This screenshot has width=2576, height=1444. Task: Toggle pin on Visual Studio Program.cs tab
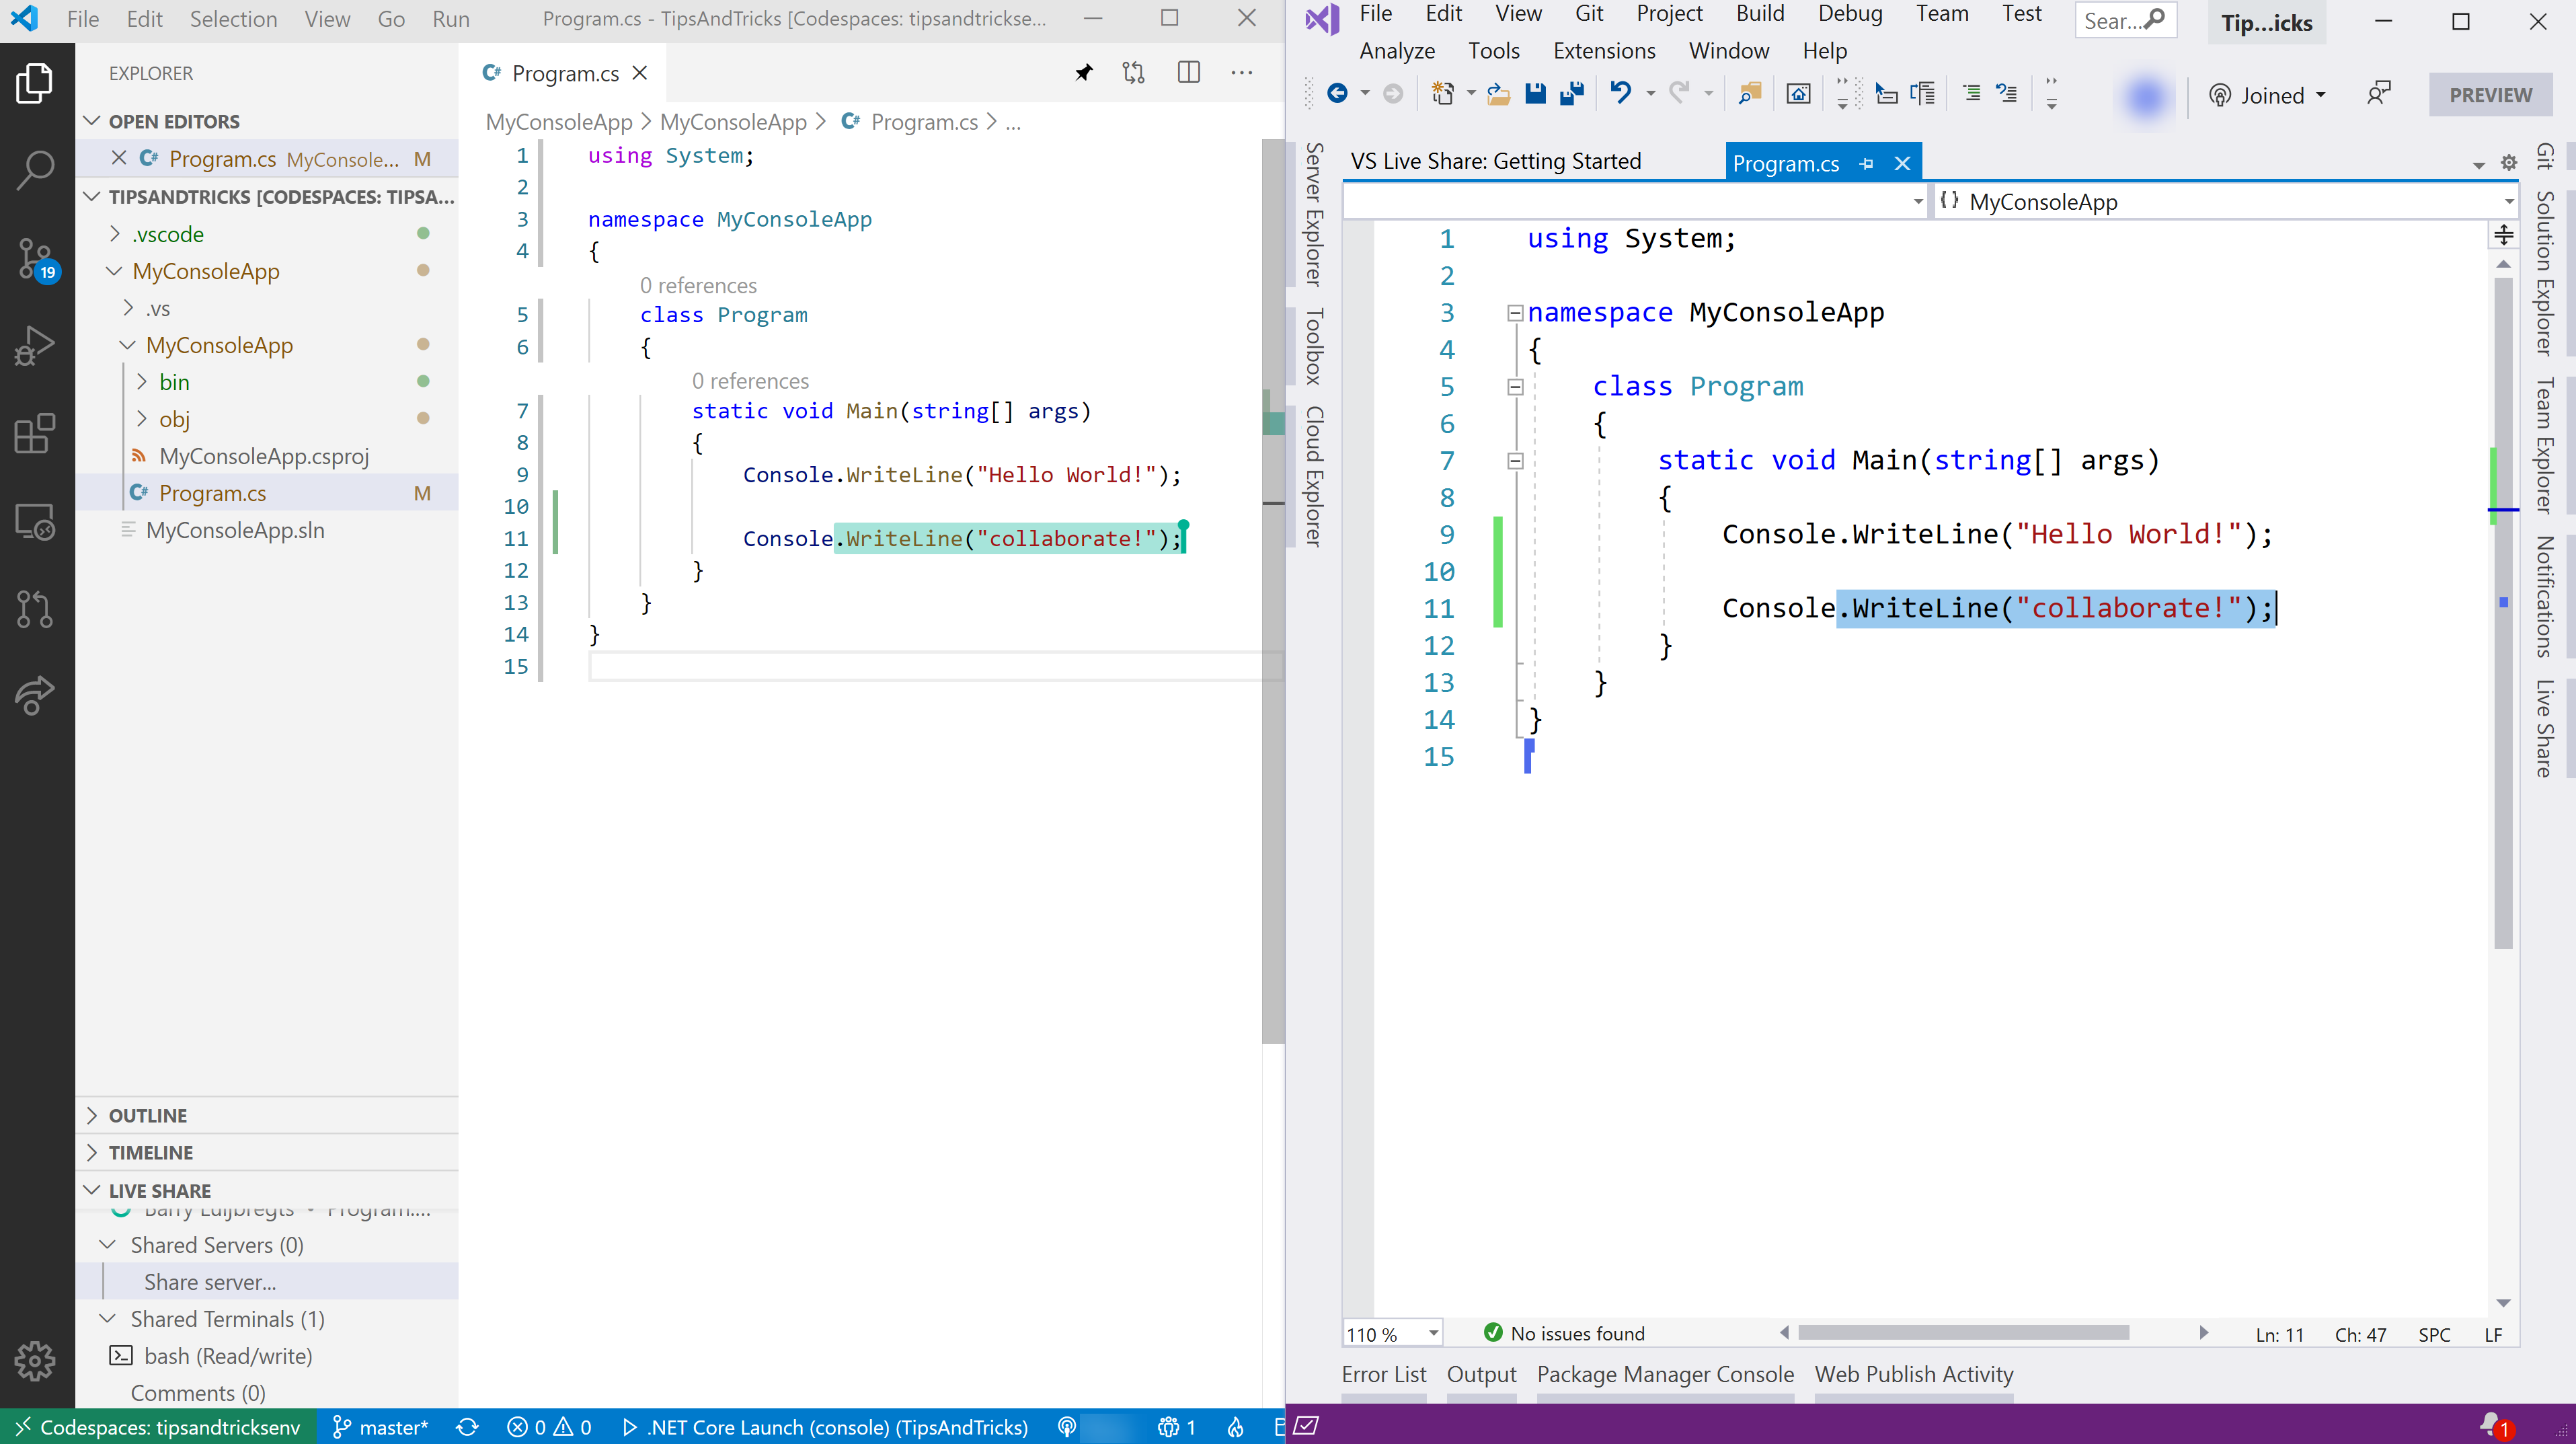coord(1866,164)
